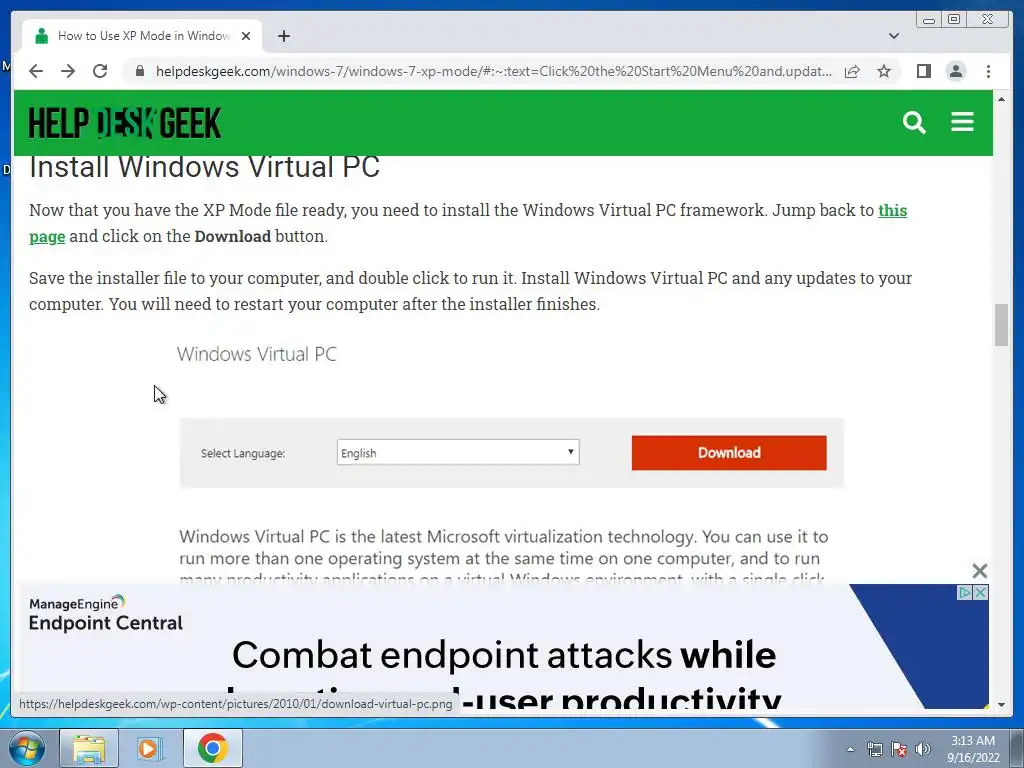Open the site search magnifier
1024x768 pixels.
click(914, 122)
